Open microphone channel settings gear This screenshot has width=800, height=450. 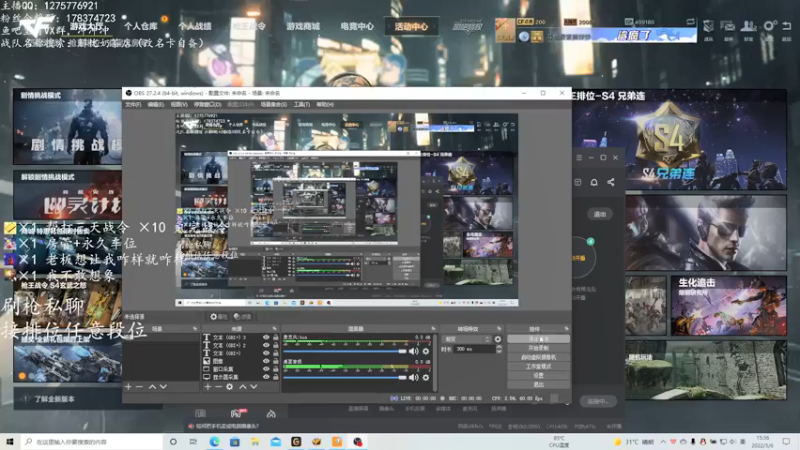(426, 351)
